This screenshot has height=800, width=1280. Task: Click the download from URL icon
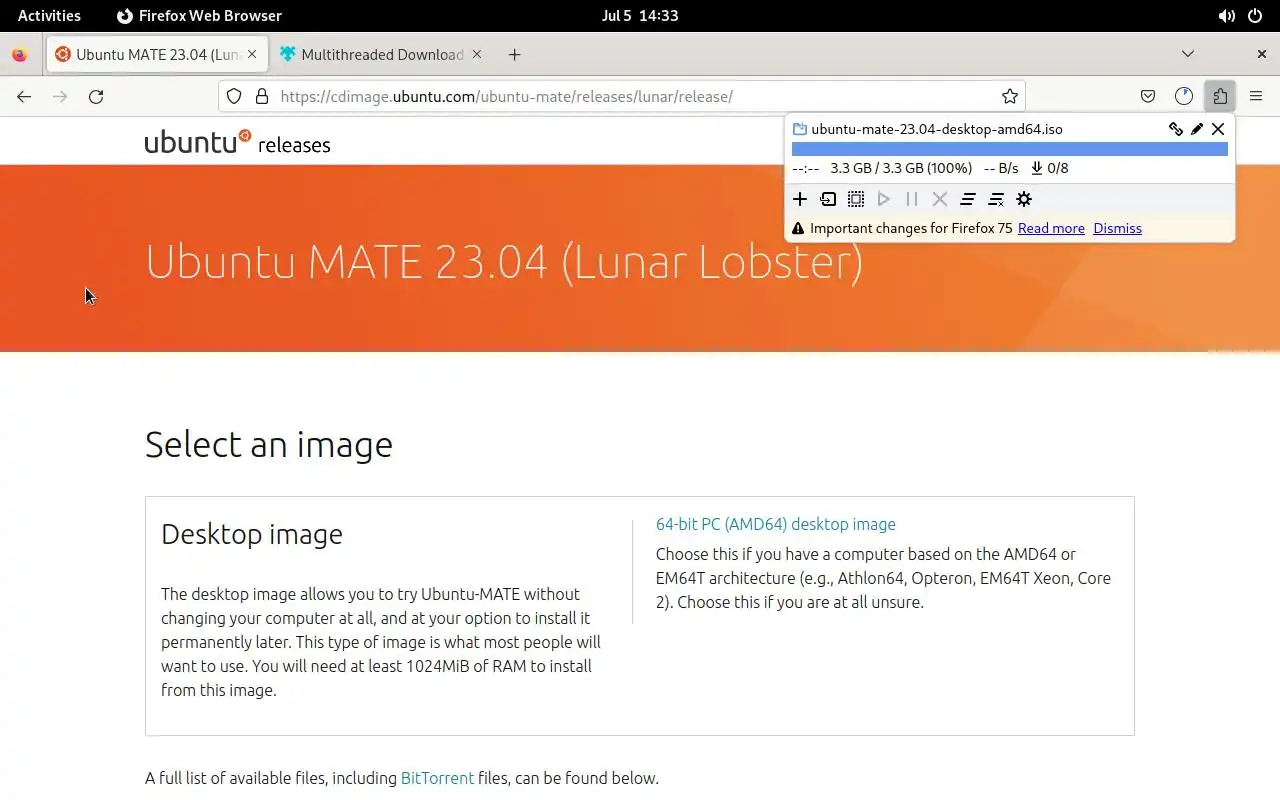tap(828, 199)
